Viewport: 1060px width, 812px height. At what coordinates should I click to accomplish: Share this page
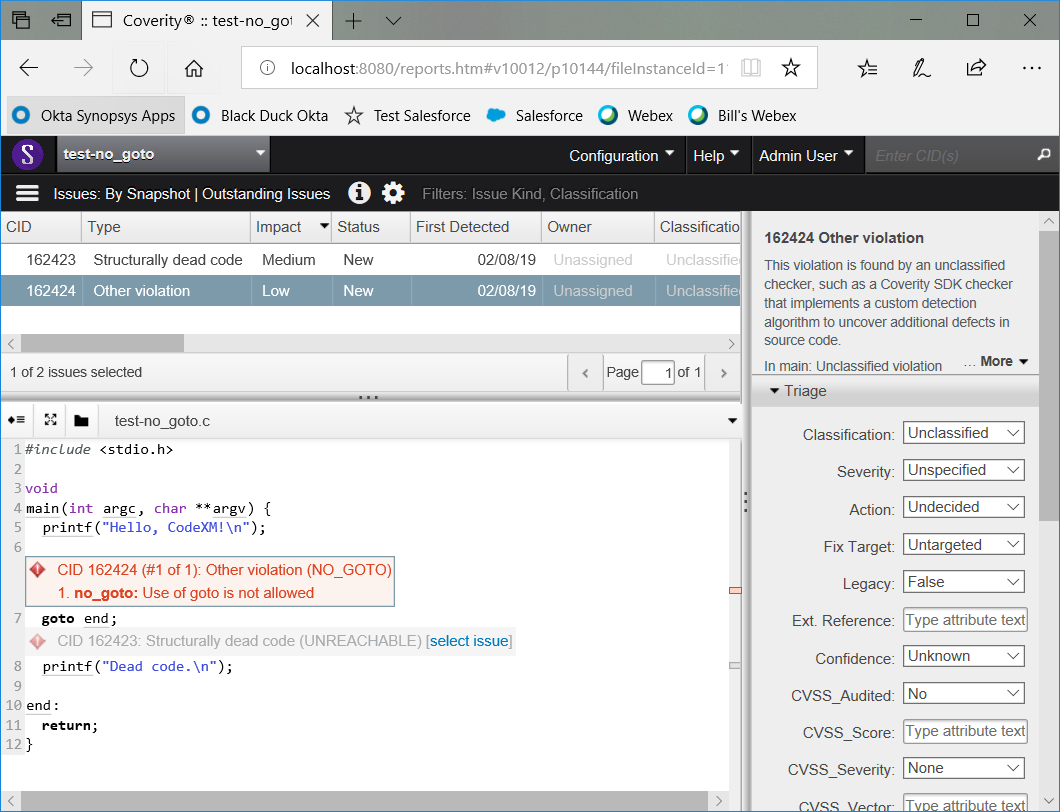click(x=976, y=68)
